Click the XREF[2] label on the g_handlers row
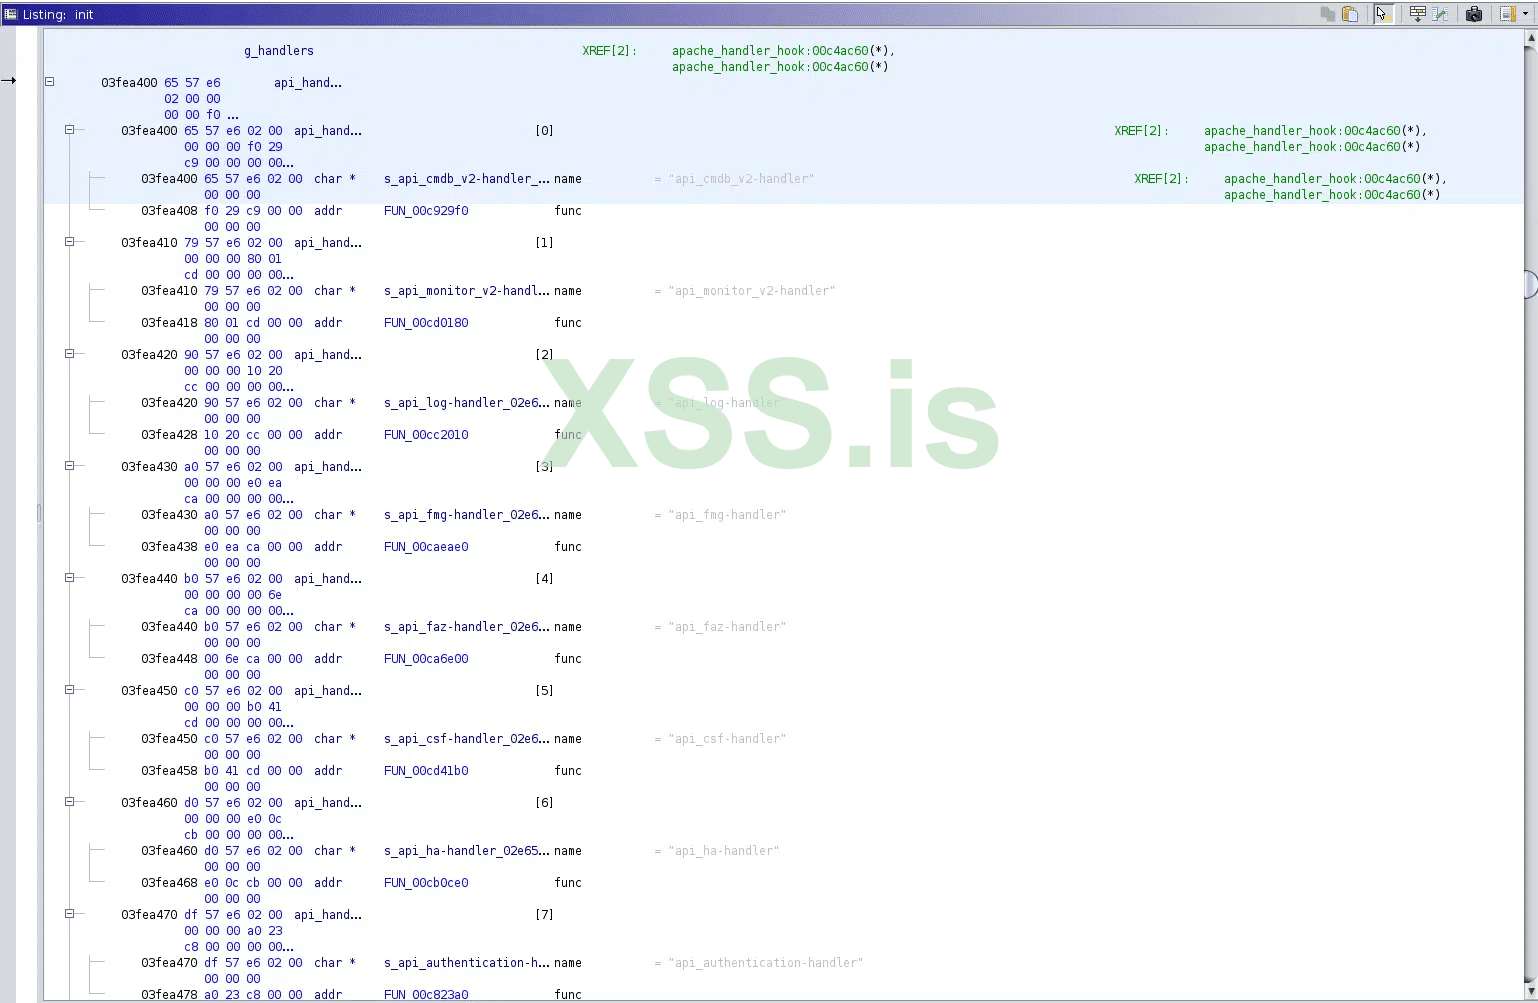The height and width of the screenshot is (1003, 1538). tap(609, 51)
